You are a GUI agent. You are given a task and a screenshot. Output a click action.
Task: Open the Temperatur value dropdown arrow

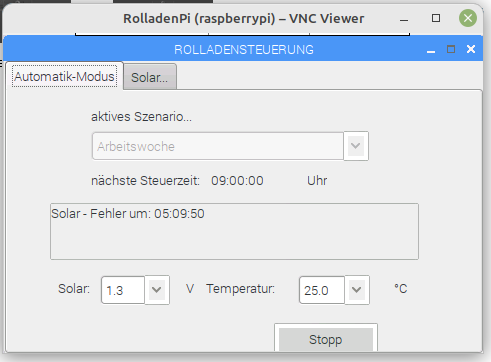pyautogui.click(x=357, y=290)
